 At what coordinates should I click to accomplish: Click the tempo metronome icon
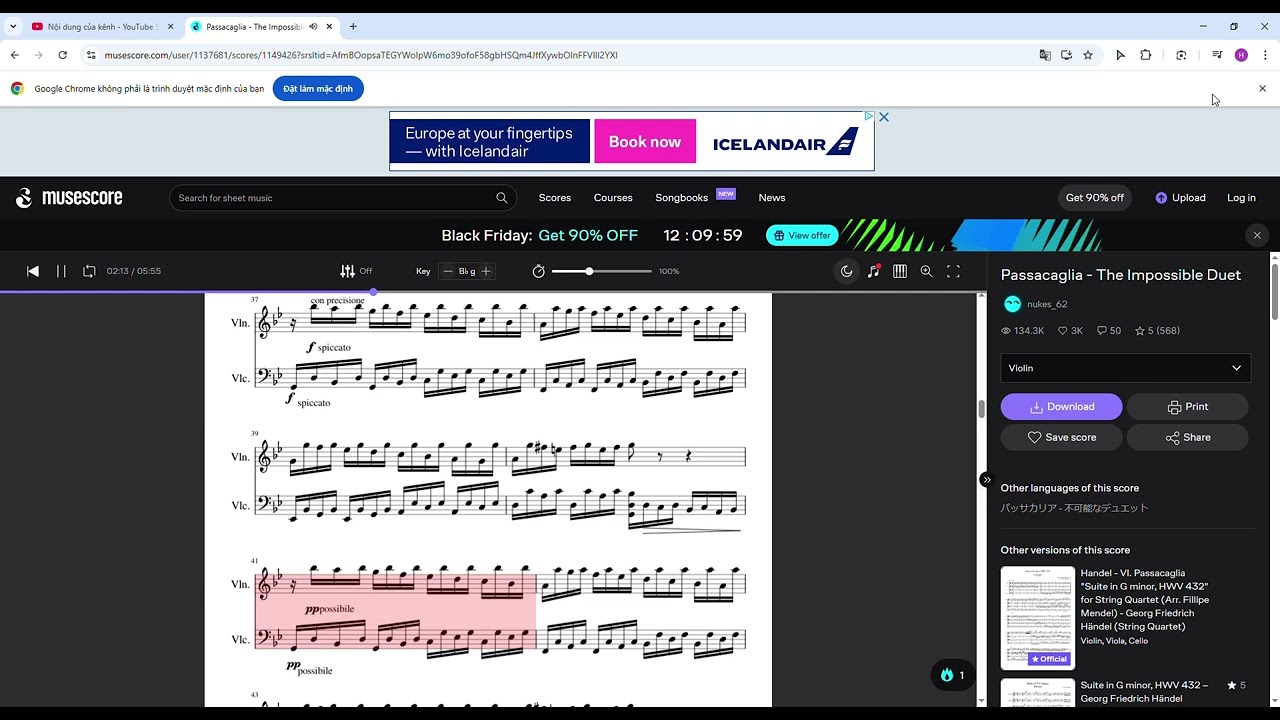click(x=539, y=271)
